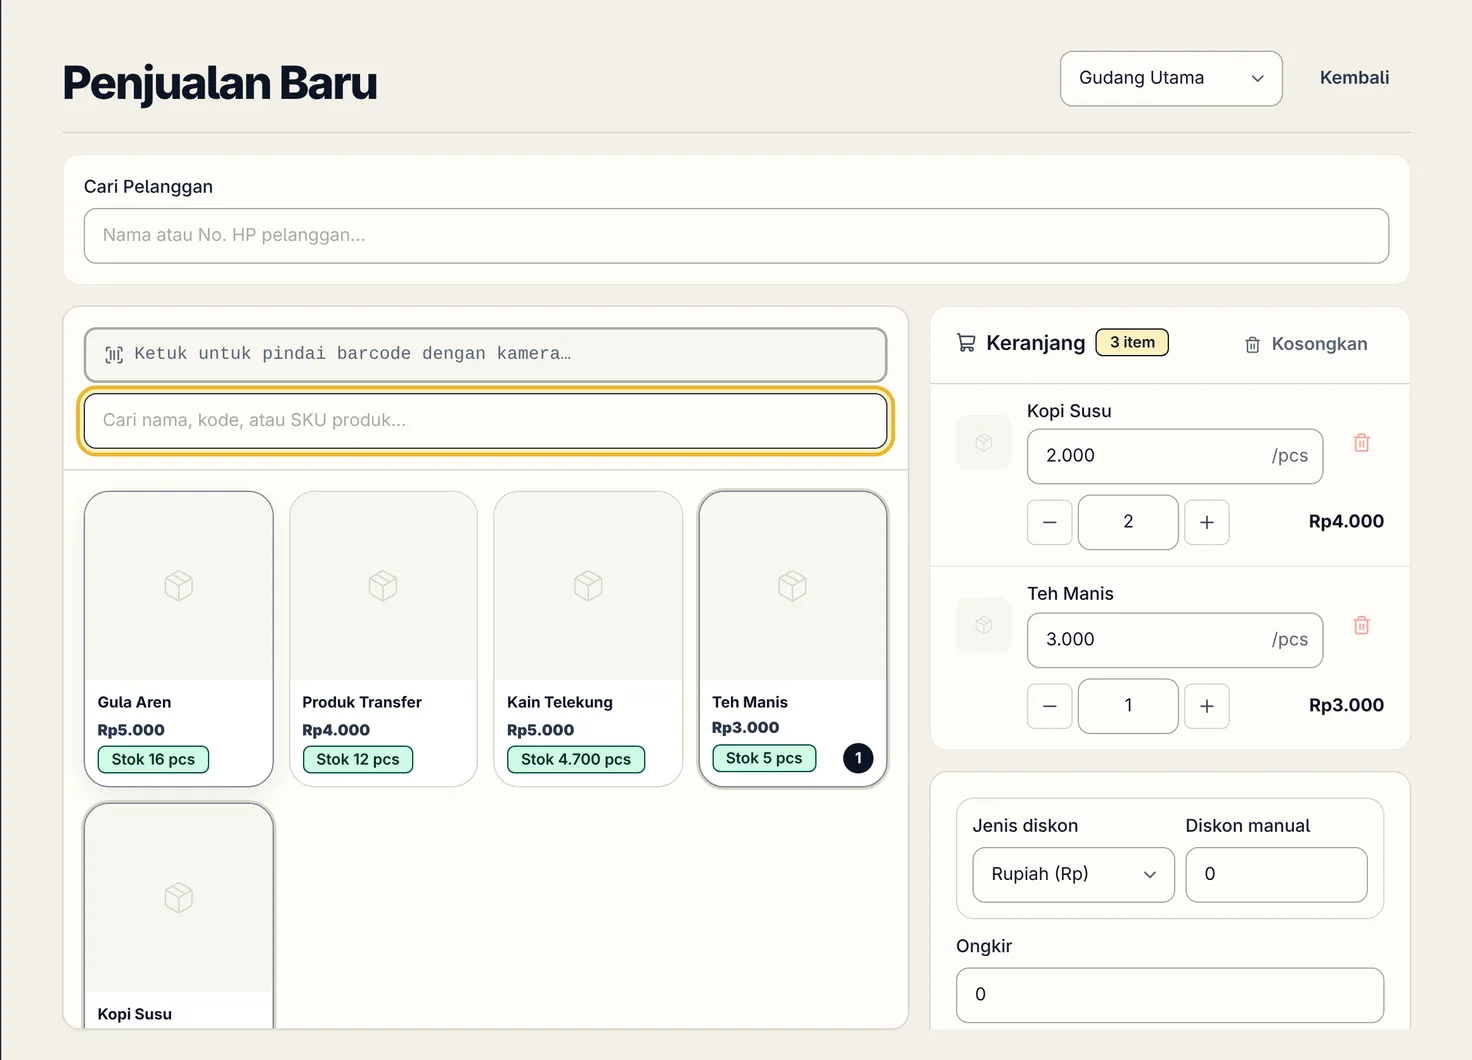Screen dimensions: 1472x1060
Task: Select the Kain Telekung product card
Action: tap(588, 638)
